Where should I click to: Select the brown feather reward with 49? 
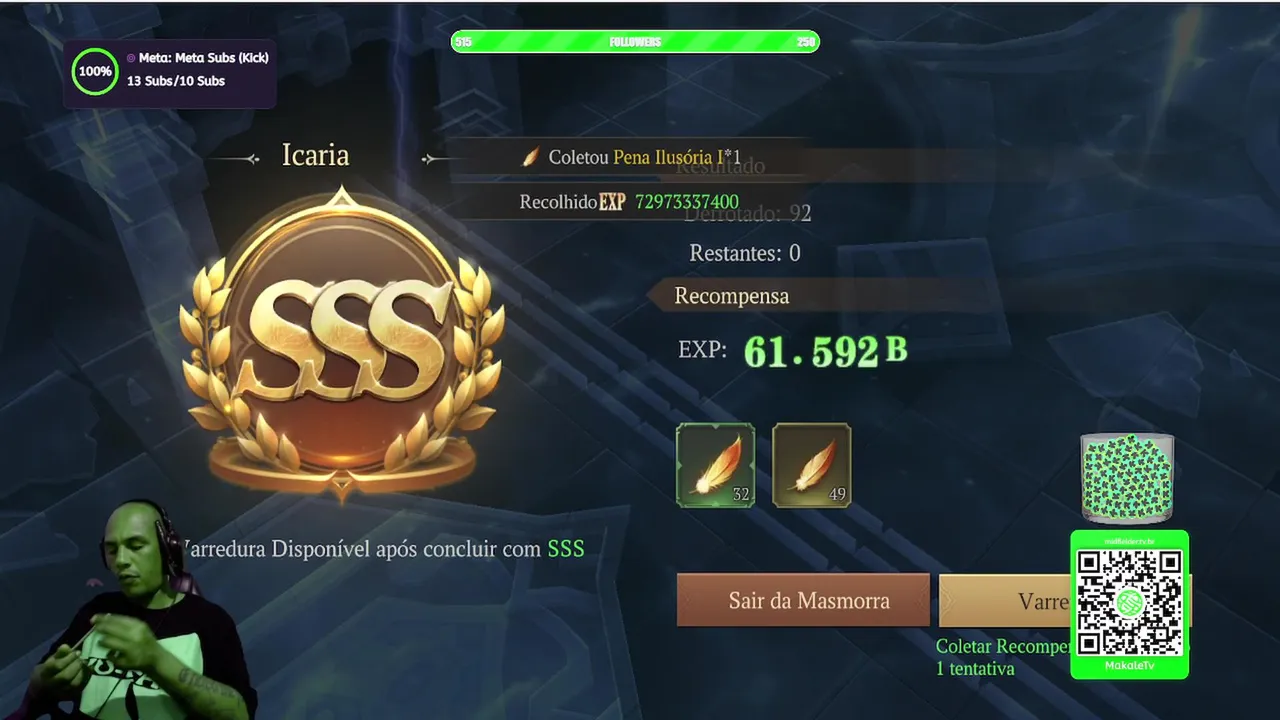811,465
